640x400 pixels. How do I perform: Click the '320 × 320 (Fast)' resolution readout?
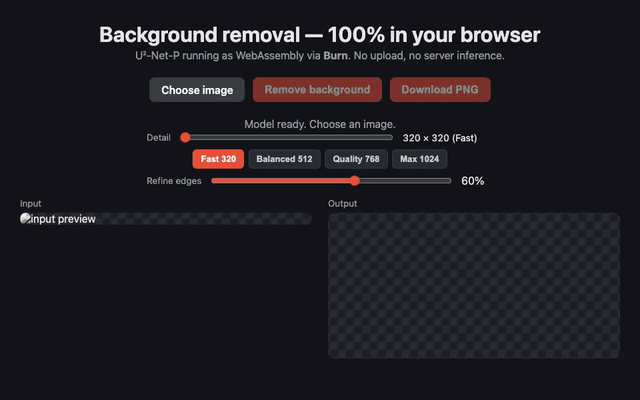tap(440, 138)
